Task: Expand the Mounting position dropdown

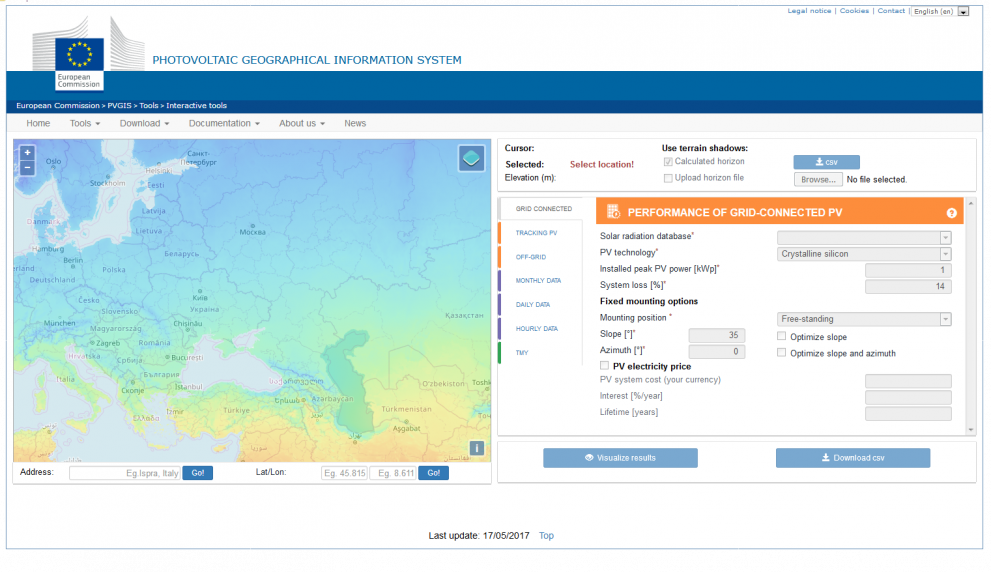Action: (864, 319)
